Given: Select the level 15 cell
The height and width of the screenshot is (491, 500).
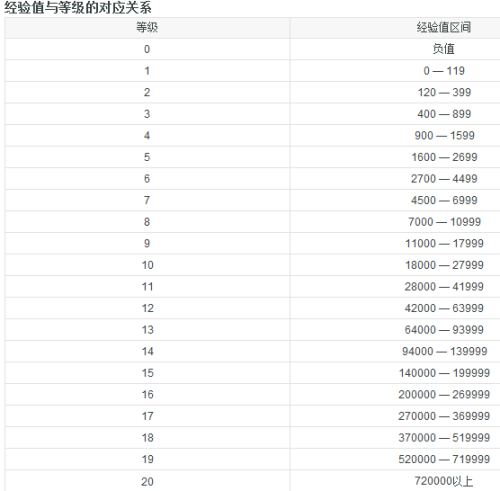Looking at the screenshot, I should [147, 373].
